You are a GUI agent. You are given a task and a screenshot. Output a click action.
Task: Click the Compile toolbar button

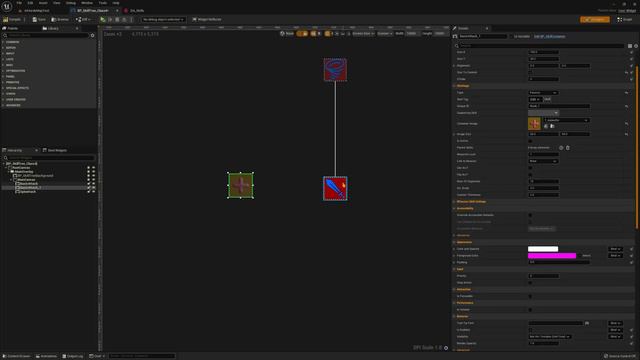(12, 19)
